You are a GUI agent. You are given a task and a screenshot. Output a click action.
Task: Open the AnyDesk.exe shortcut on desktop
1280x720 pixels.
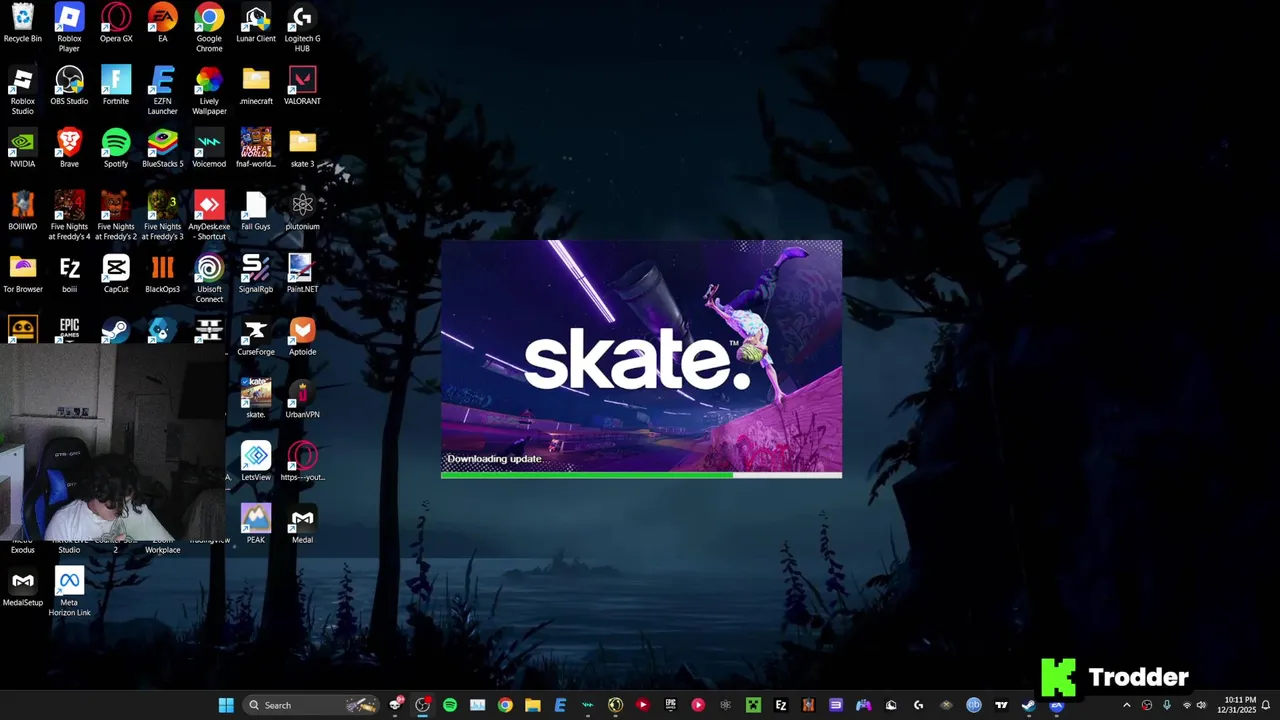pyautogui.click(x=209, y=216)
